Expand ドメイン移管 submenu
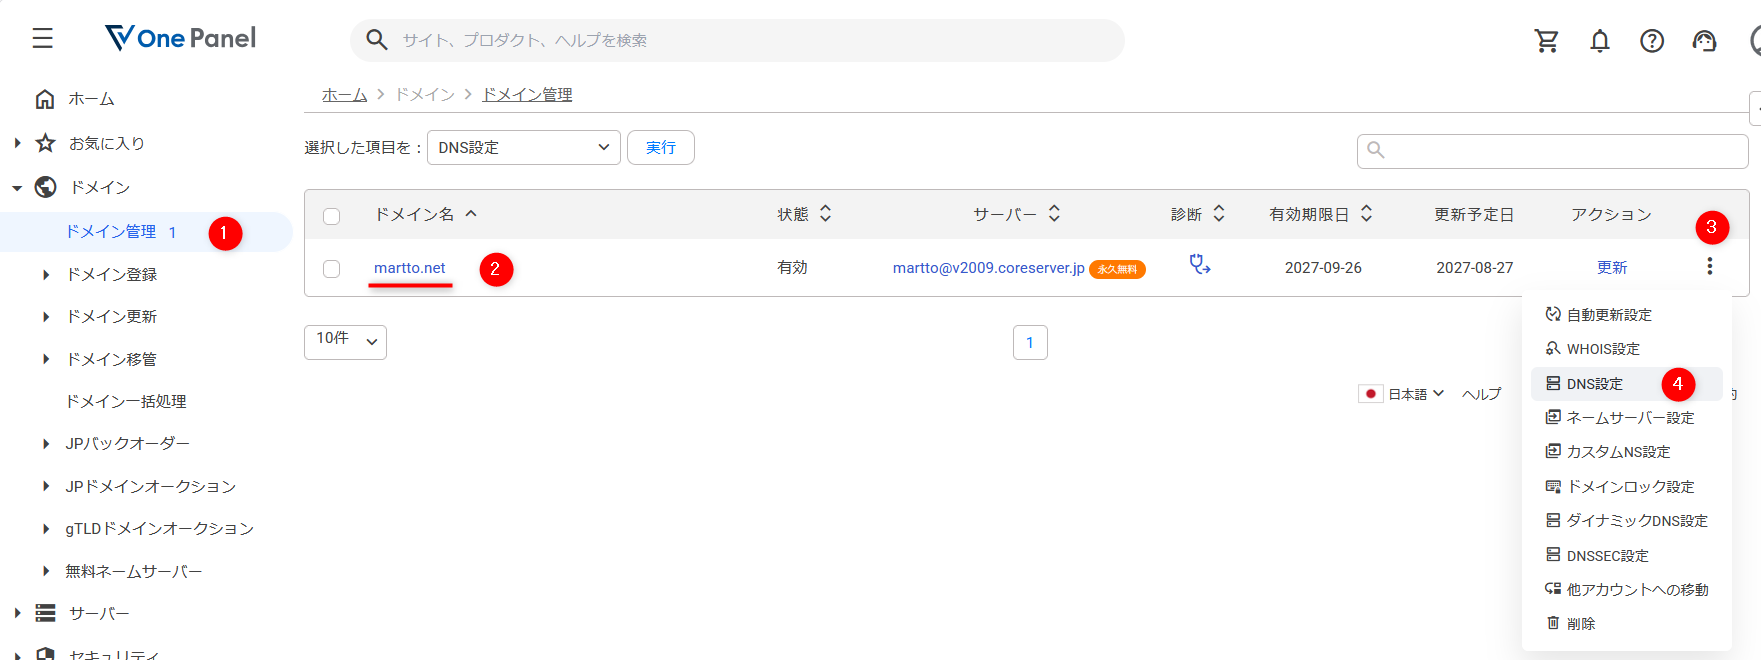 pos(46,359)
